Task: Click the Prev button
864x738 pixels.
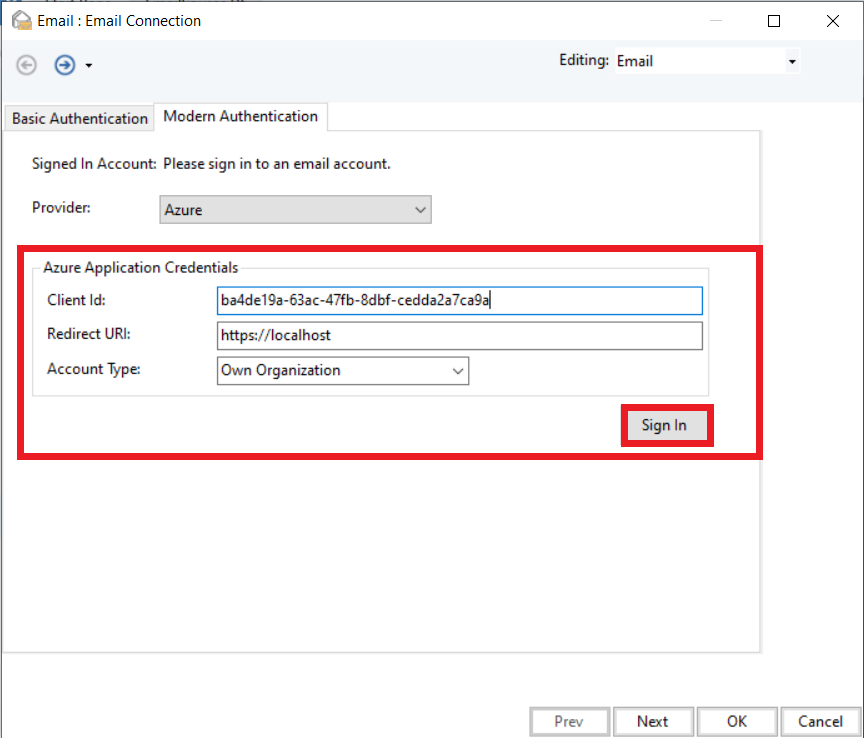Action: pos(569,721)
